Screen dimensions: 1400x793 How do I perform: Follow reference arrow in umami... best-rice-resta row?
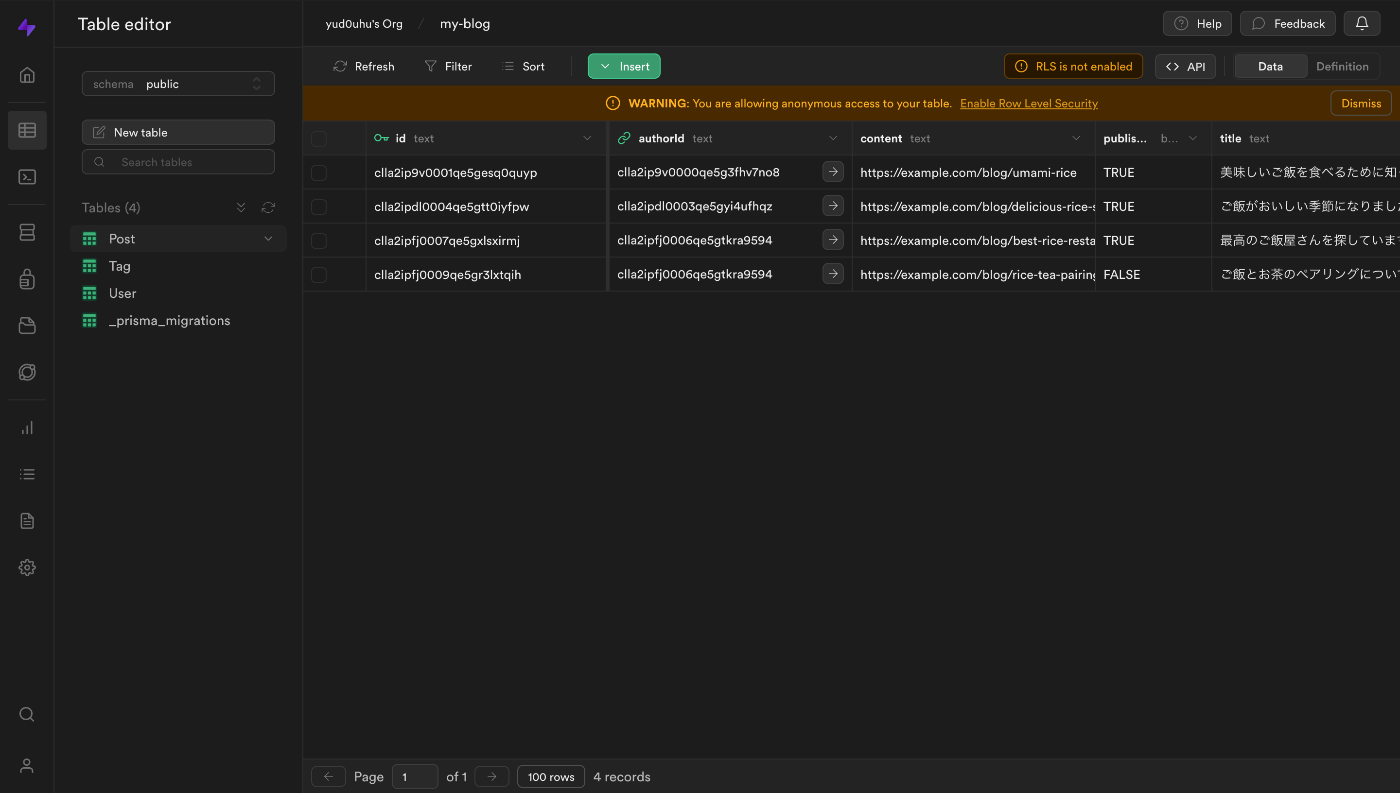tap(833, 240)
